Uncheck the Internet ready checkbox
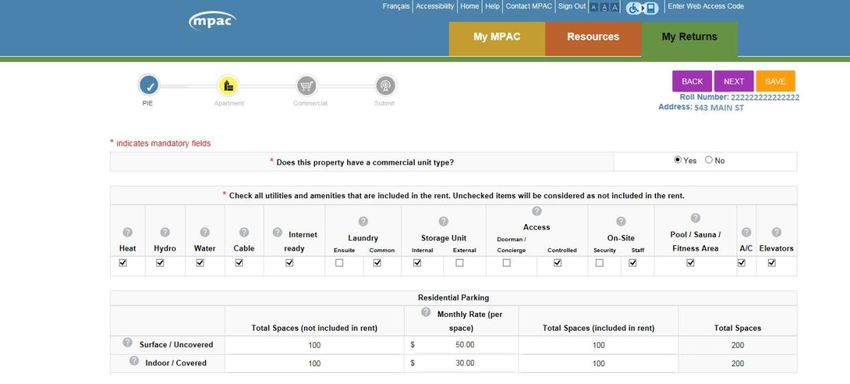The height and width of the screenshot is (384, 850). click(289, 263)
